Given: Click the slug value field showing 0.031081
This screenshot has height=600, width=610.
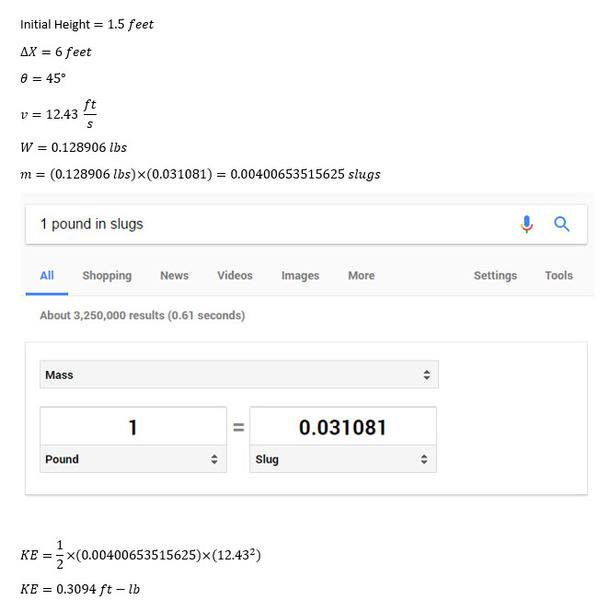Looking at the screenshot, I should pyautogui.click(x=343, y=427).
